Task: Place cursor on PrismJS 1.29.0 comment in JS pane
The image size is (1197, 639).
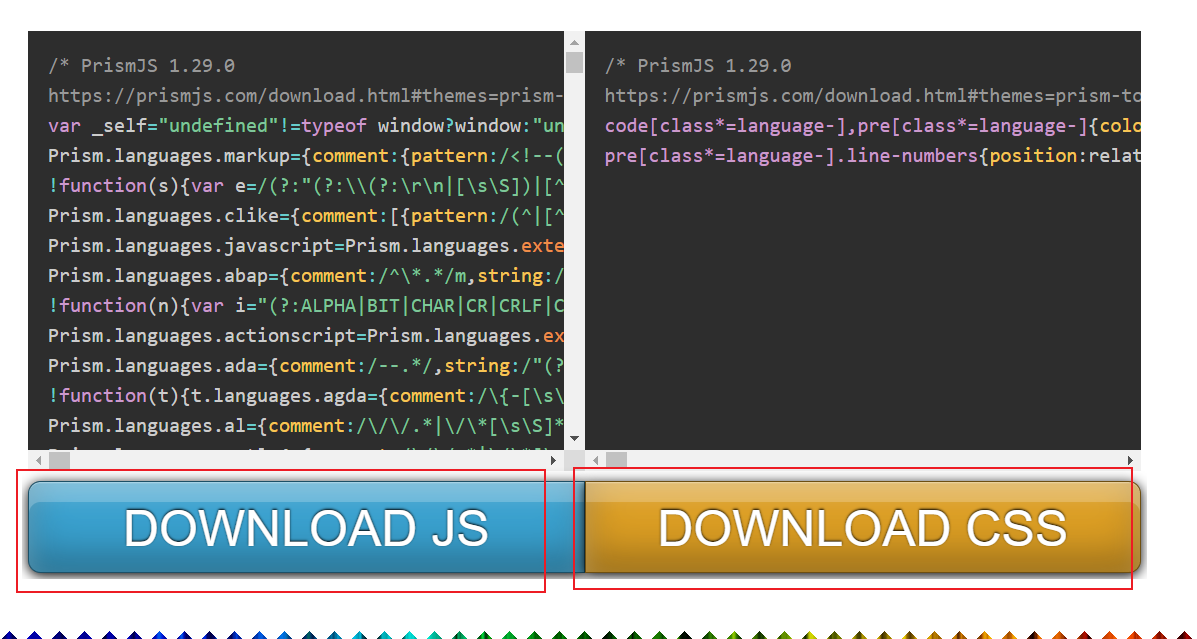Action: [141, 66]
